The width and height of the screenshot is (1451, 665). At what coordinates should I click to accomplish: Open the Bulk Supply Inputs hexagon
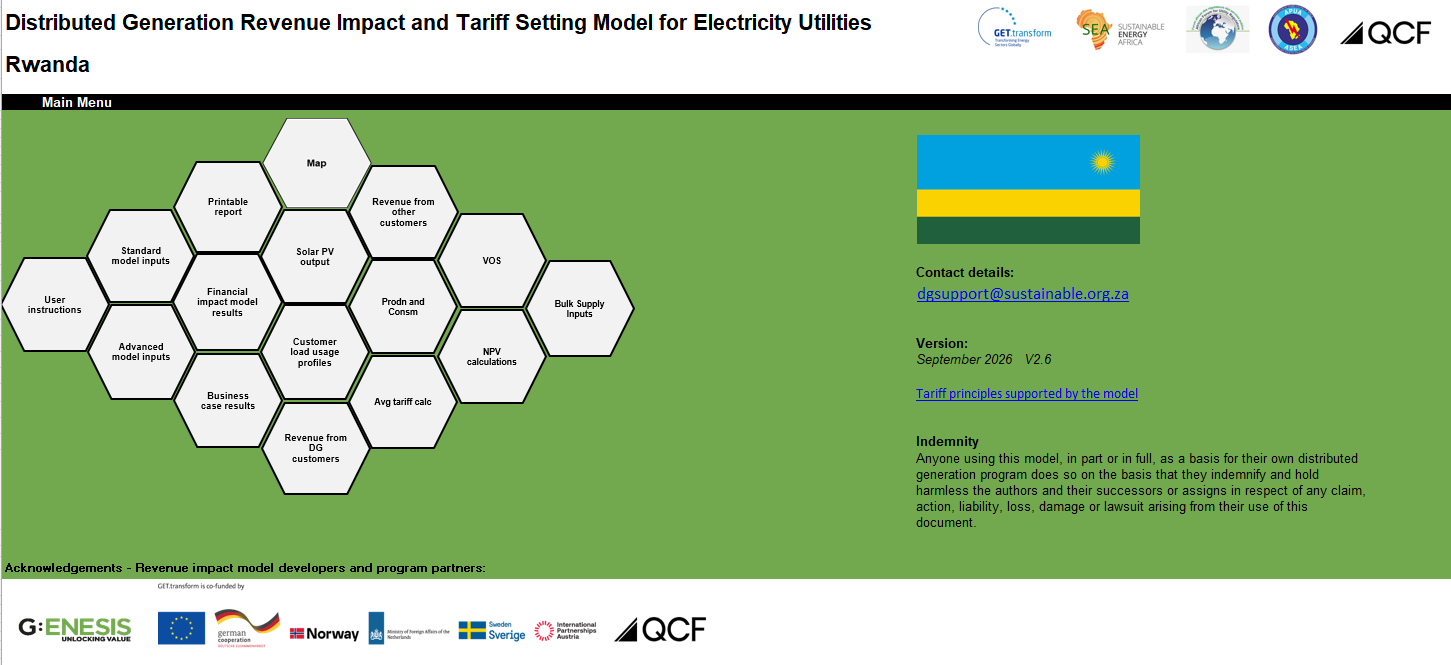point(579,308)
